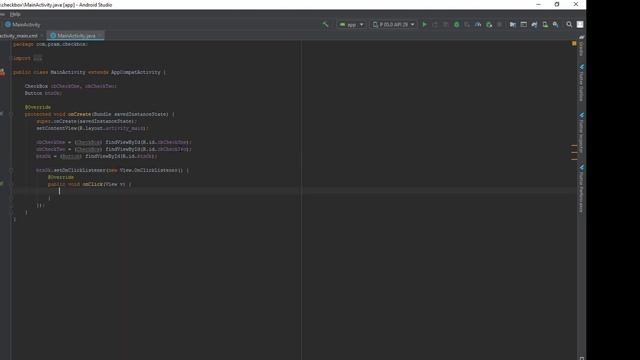
Task: Click the Run with Coverage icon
Action: [467, 24]
